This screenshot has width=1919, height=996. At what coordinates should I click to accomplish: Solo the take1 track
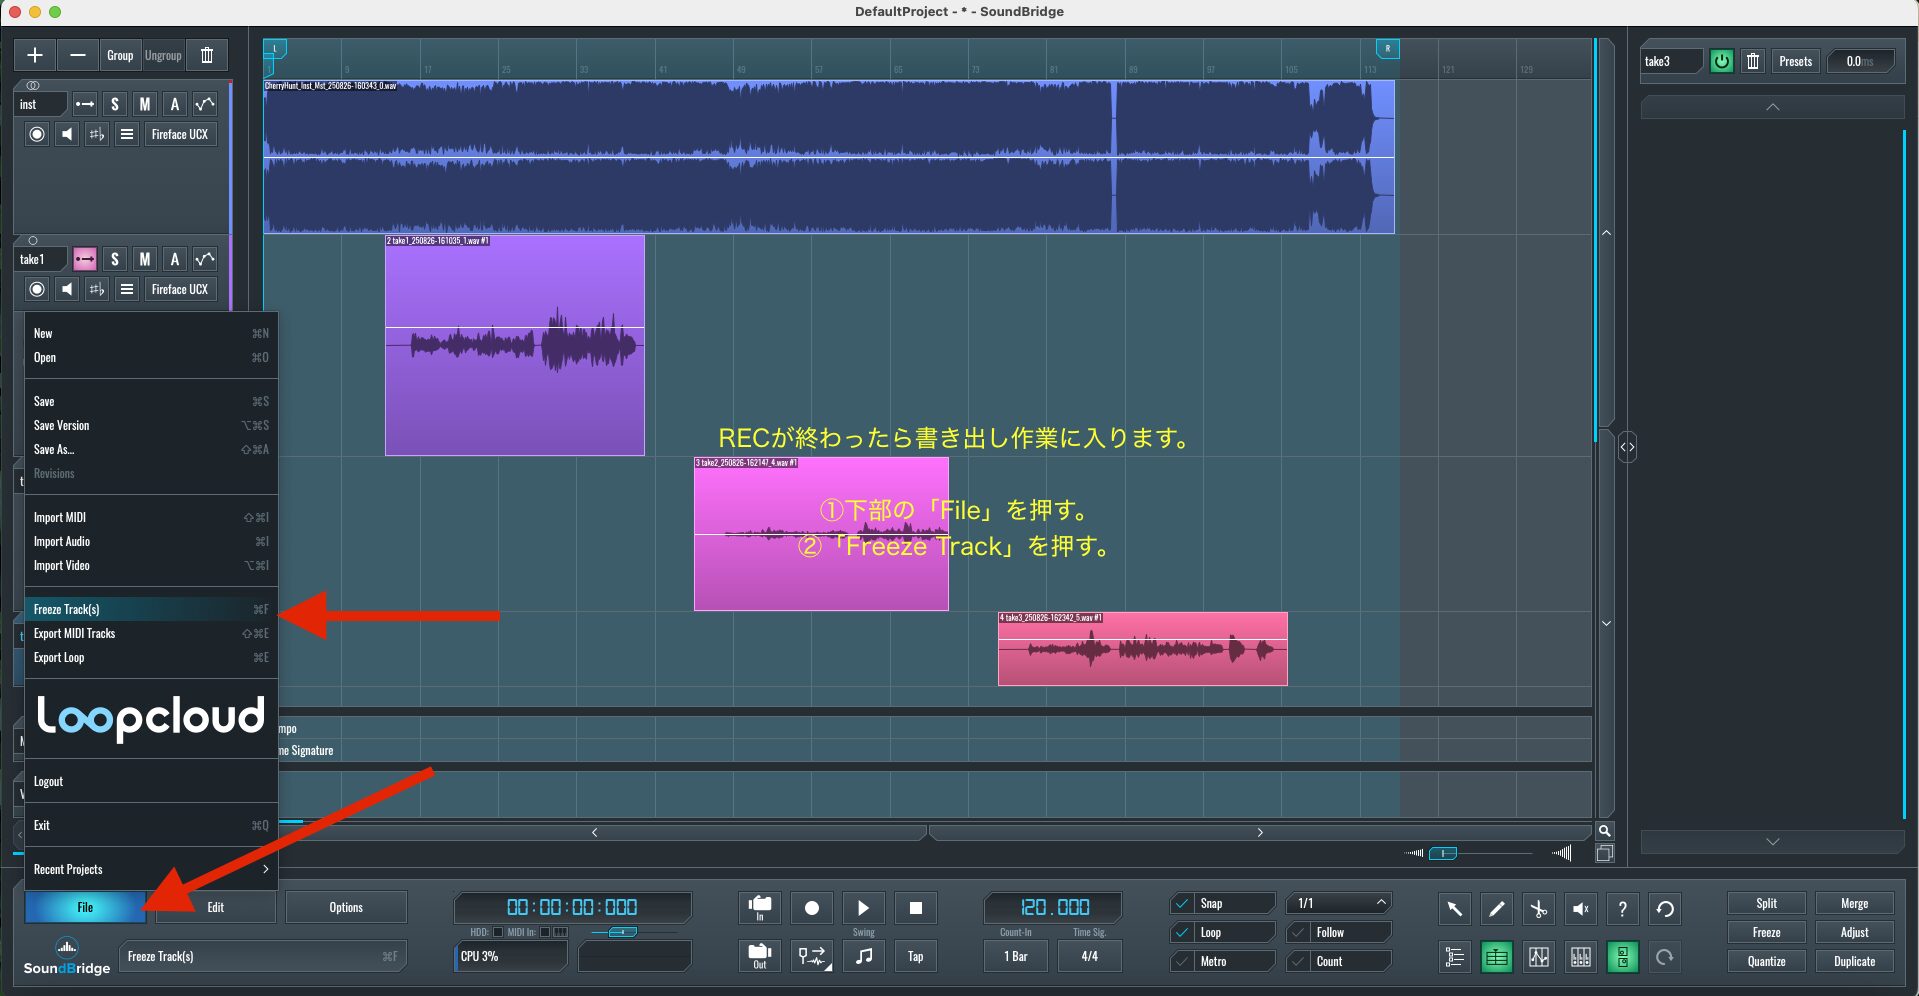[x=115, y=259]
